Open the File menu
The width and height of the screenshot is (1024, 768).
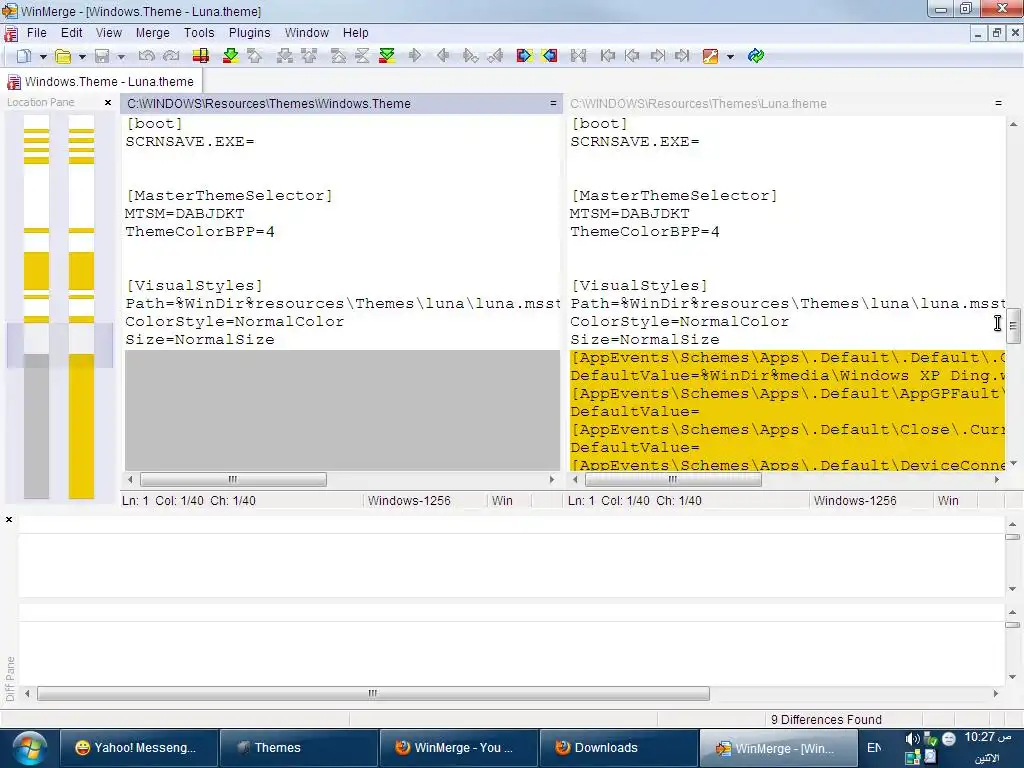(x=37, y=33)
